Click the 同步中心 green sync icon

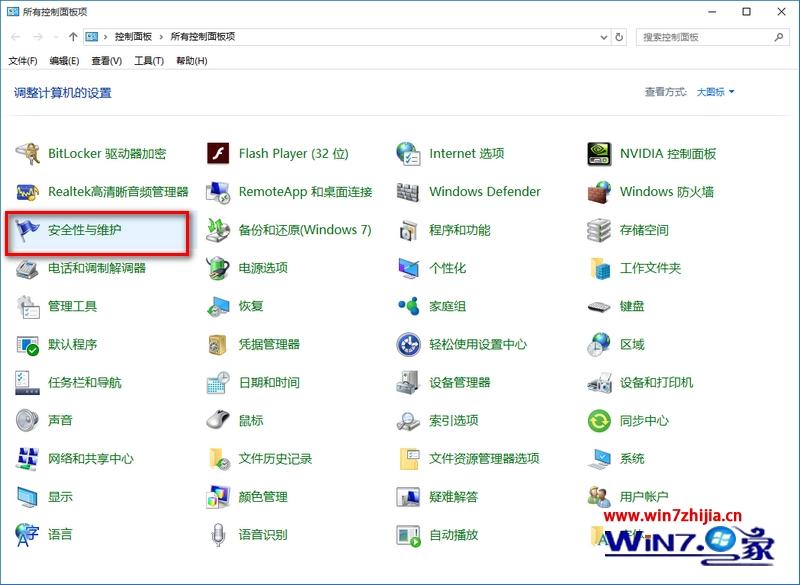[x=599, y=421]
